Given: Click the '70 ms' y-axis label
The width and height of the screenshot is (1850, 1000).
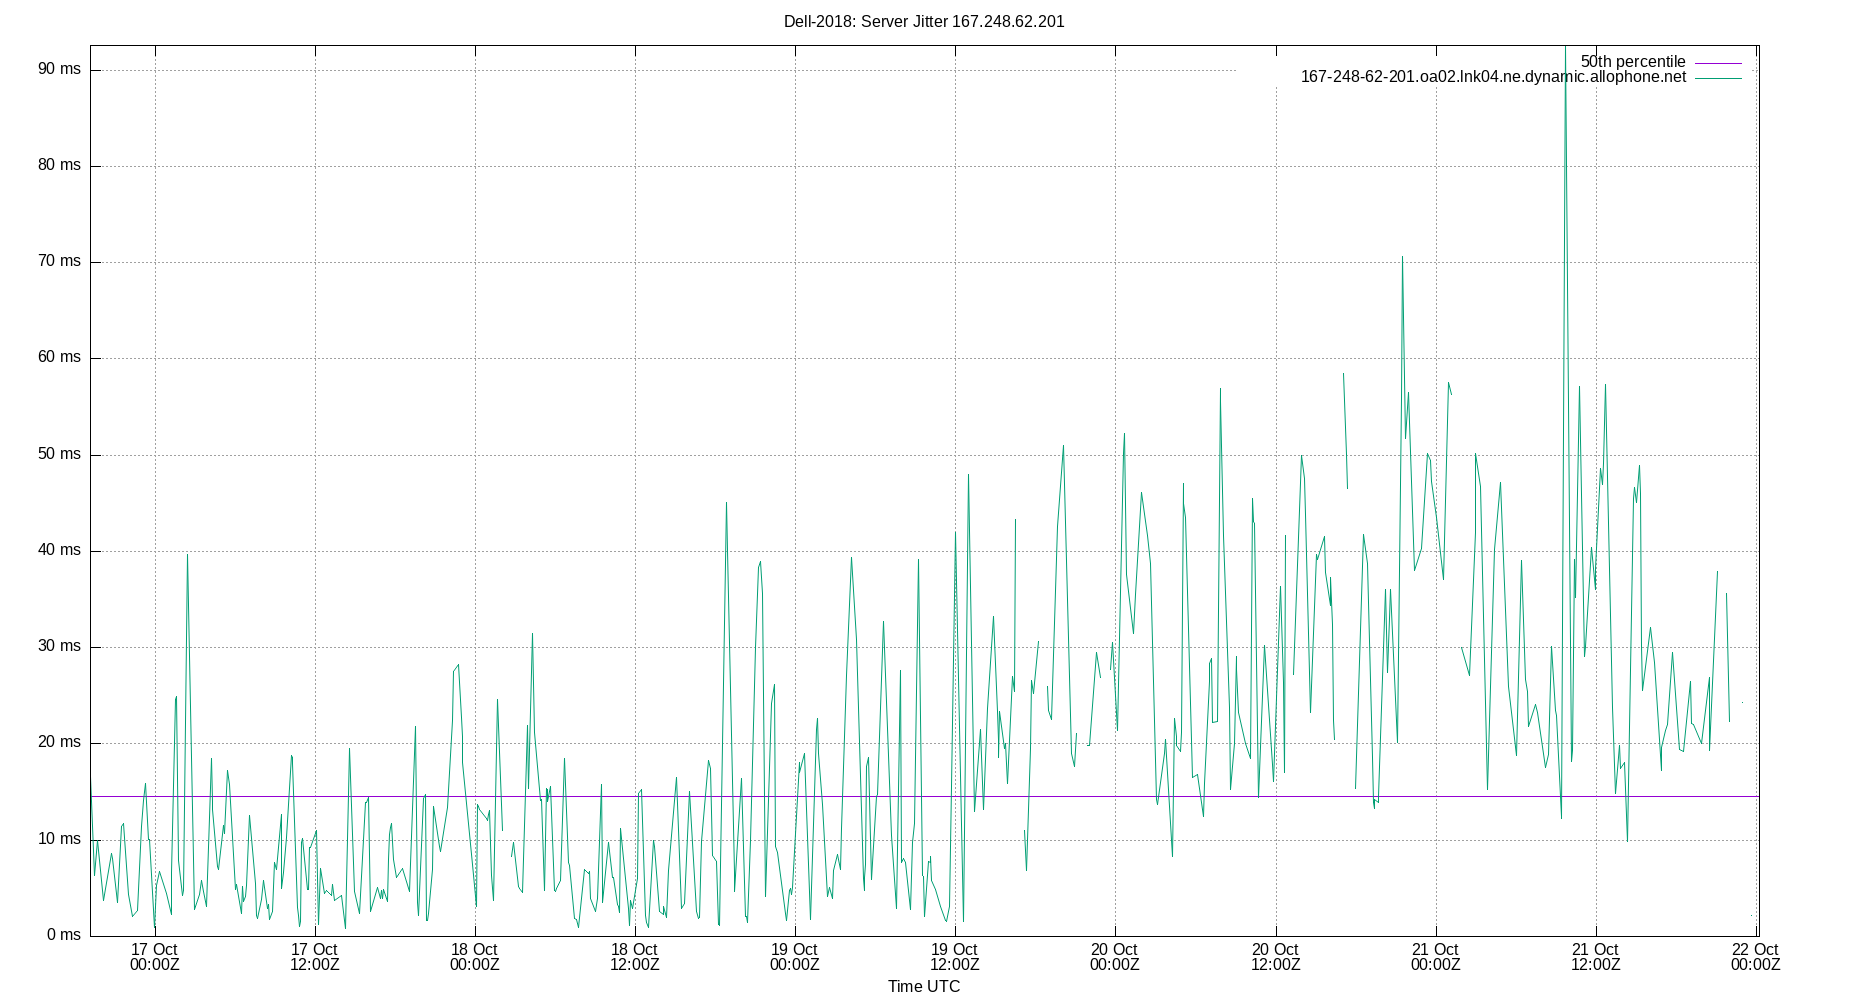Looking at the screenshot, I should coord(59,261).
